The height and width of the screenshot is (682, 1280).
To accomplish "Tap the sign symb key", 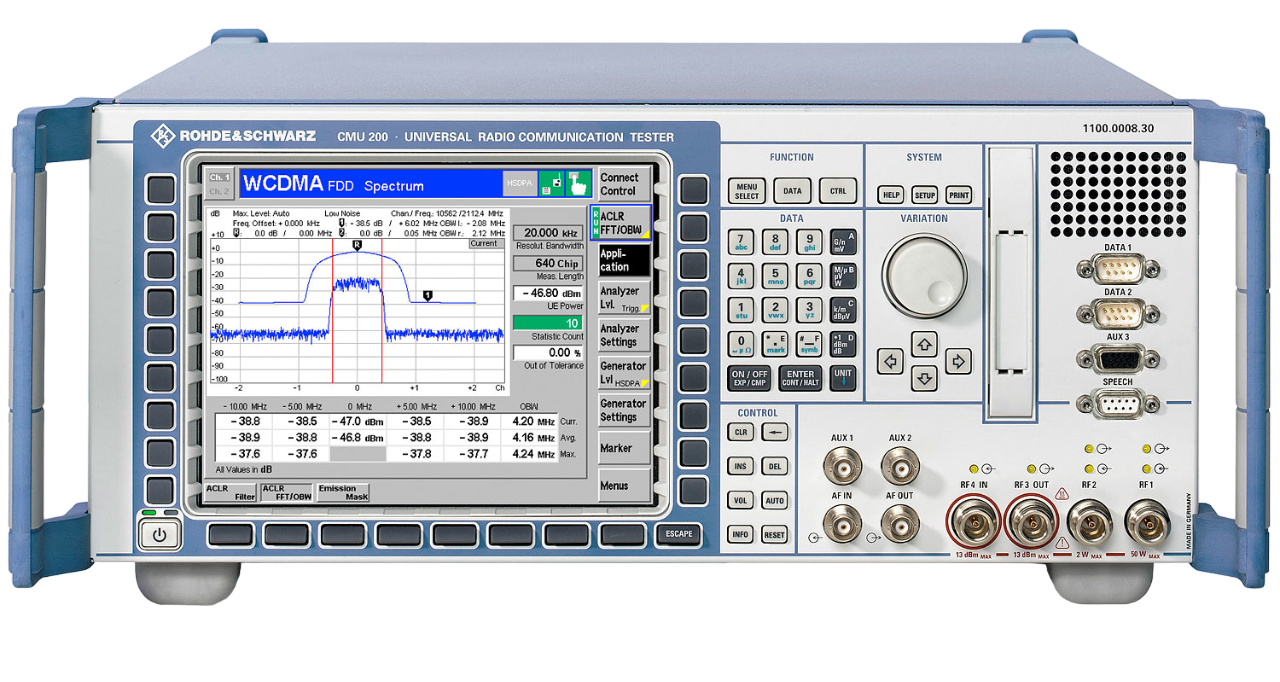I will (x=809, y=344).
